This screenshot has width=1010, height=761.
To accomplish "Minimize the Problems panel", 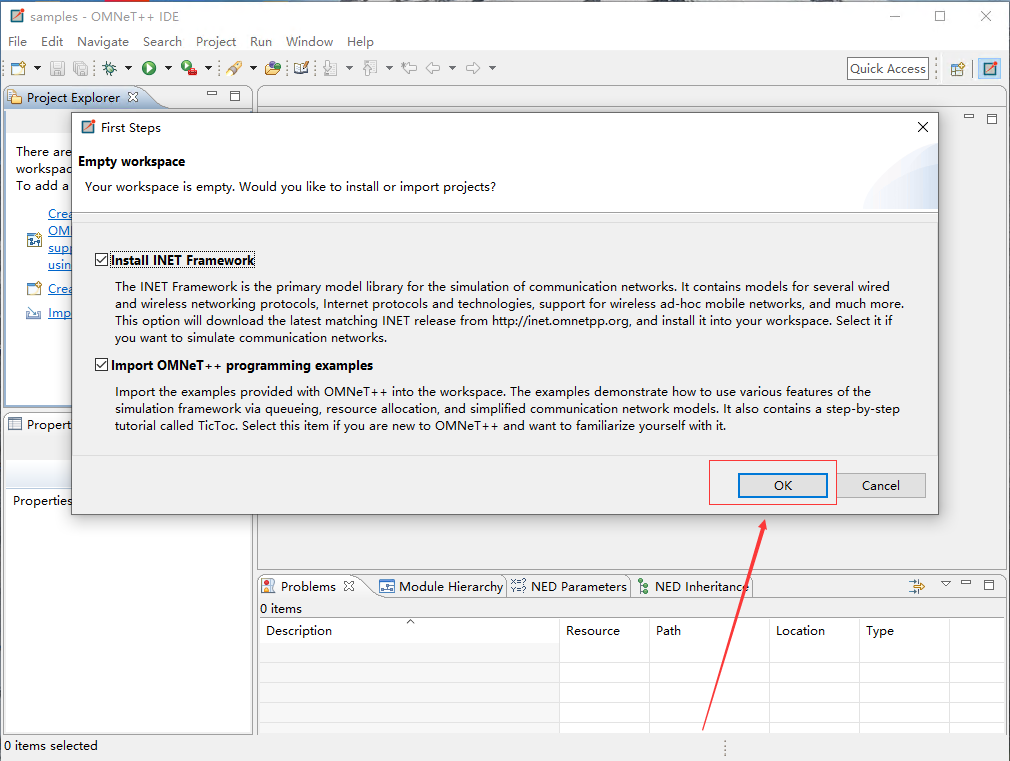I will [x=966, y=583].
